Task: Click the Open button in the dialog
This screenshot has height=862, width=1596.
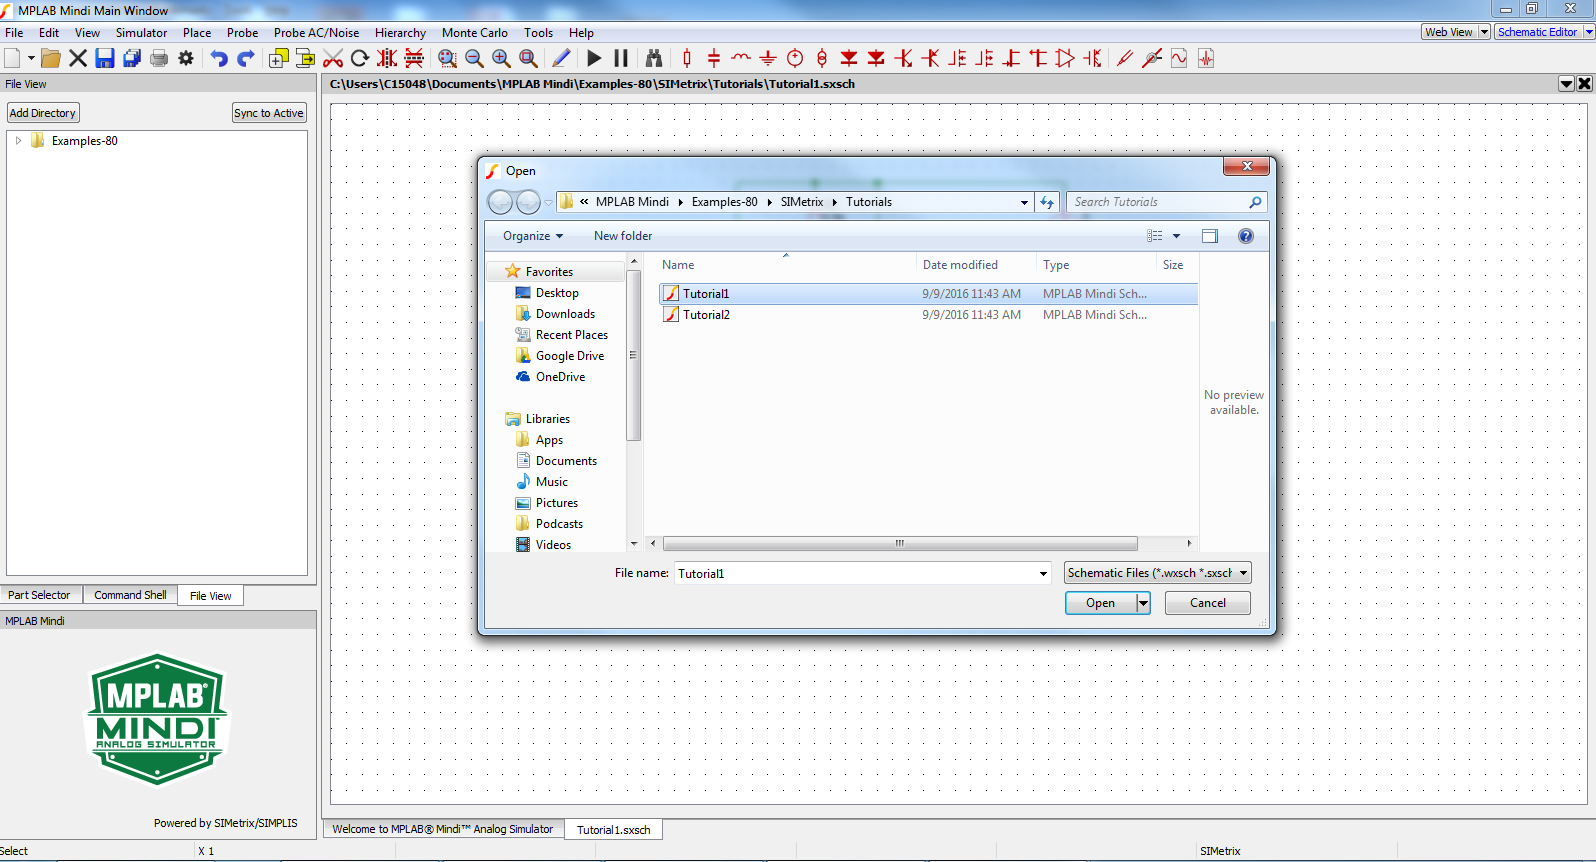Action: 1100,603
